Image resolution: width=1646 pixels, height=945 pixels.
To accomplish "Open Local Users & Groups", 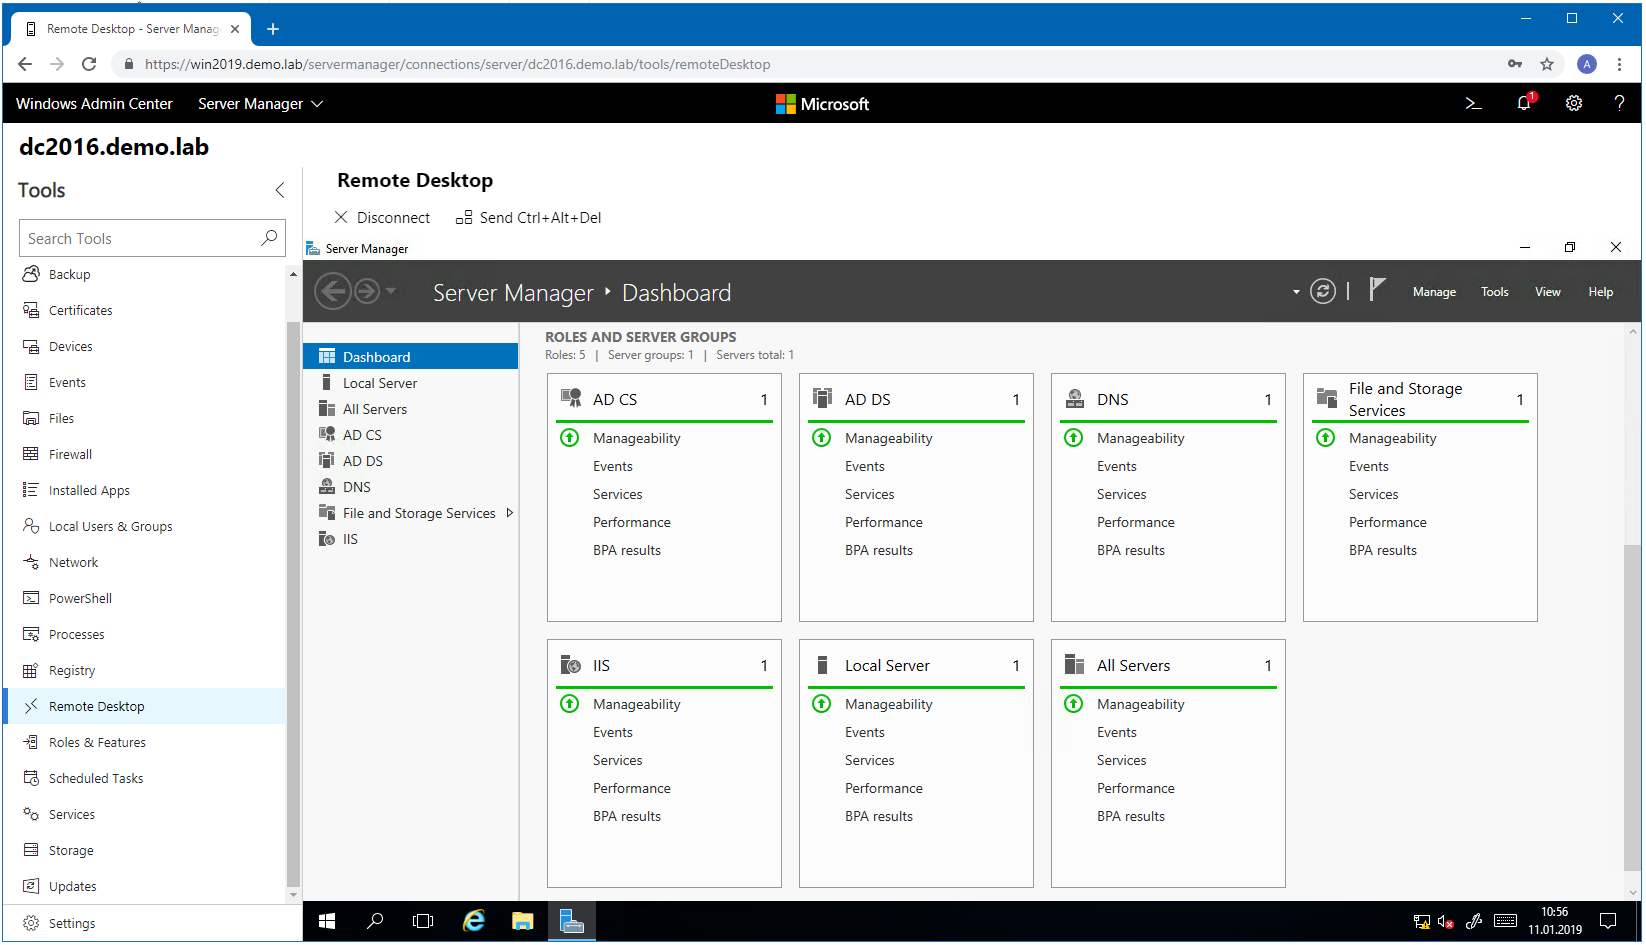I will coord(110,525).
